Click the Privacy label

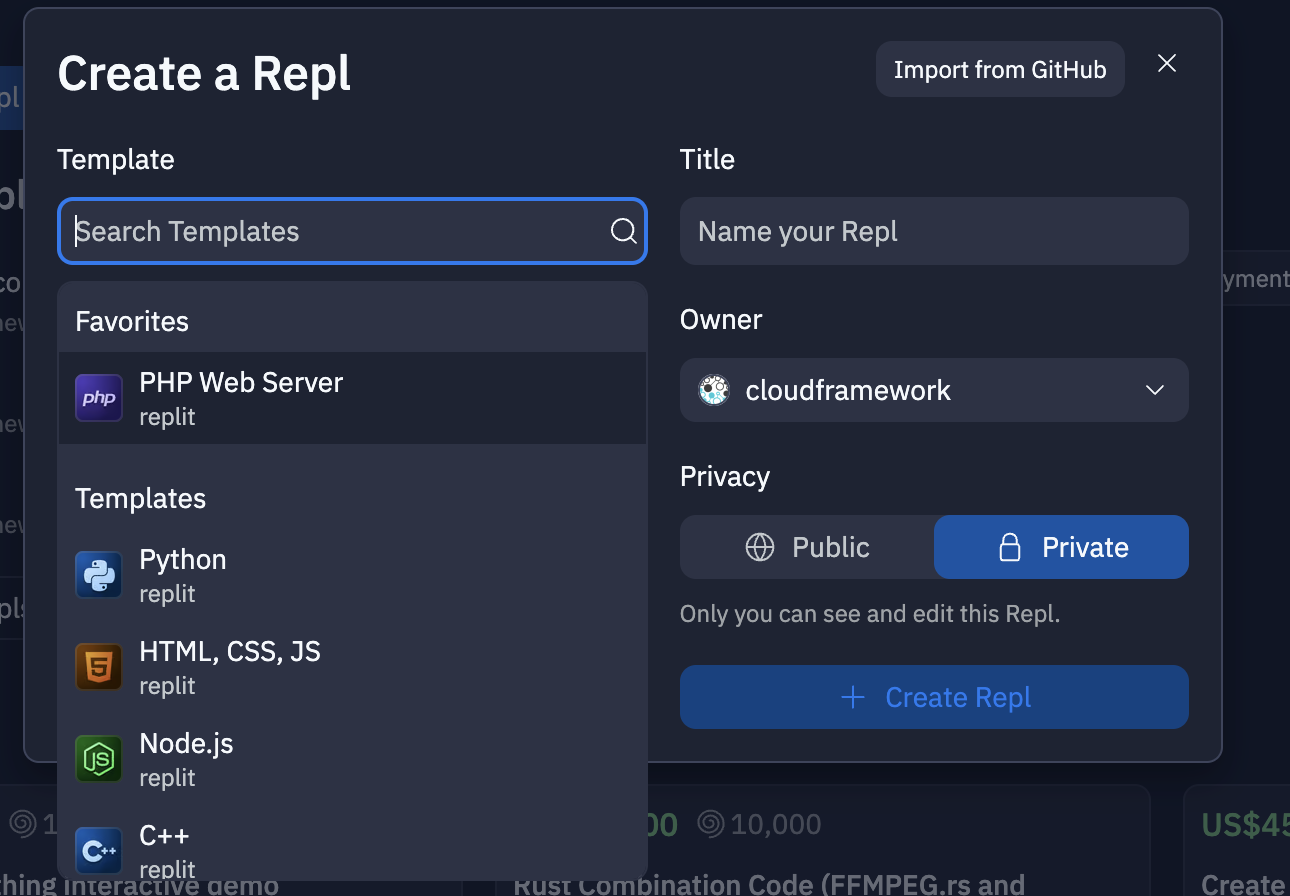pos(725,477)
